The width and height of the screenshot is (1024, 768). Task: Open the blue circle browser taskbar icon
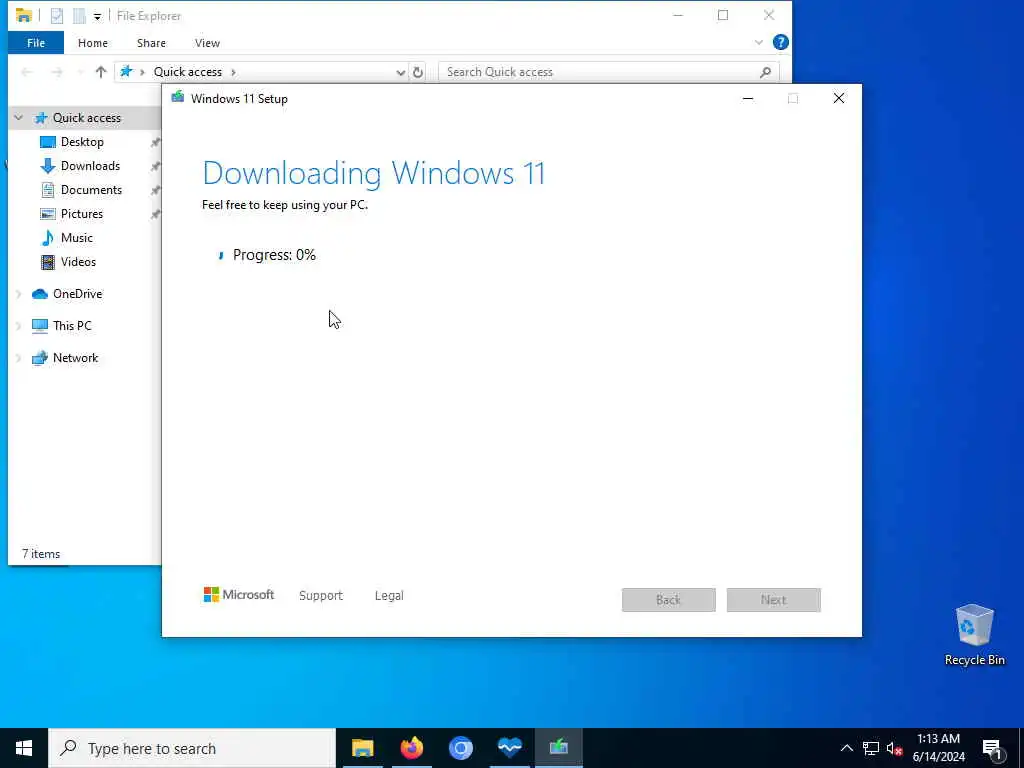pyautogui.click(x=460, y=748)
